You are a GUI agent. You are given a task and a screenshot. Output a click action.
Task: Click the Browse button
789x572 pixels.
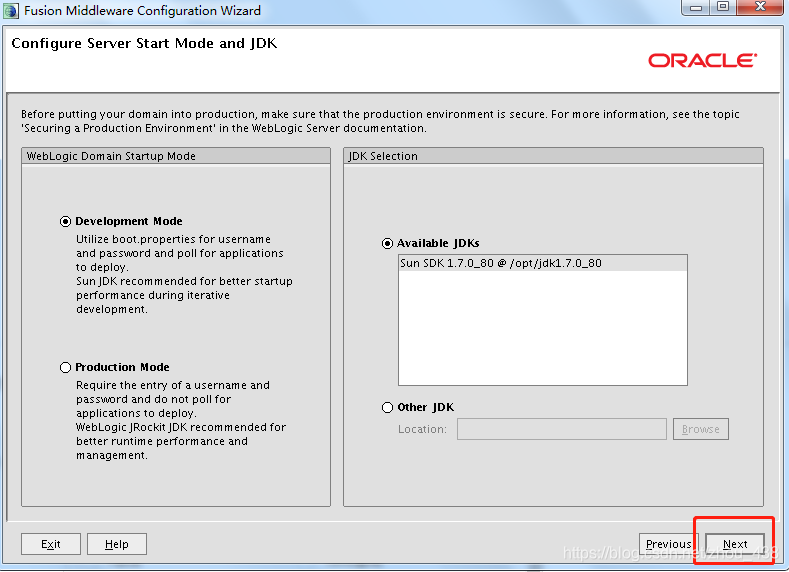(x=700, y=429)
